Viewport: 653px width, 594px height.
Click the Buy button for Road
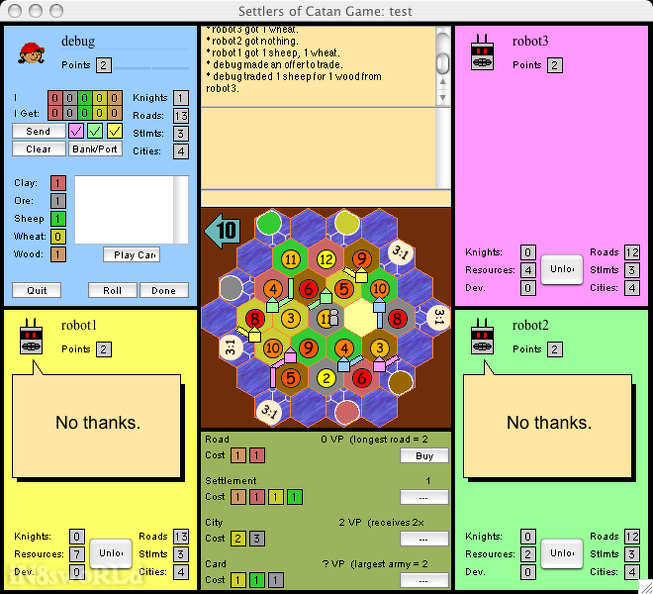[424, 456]
